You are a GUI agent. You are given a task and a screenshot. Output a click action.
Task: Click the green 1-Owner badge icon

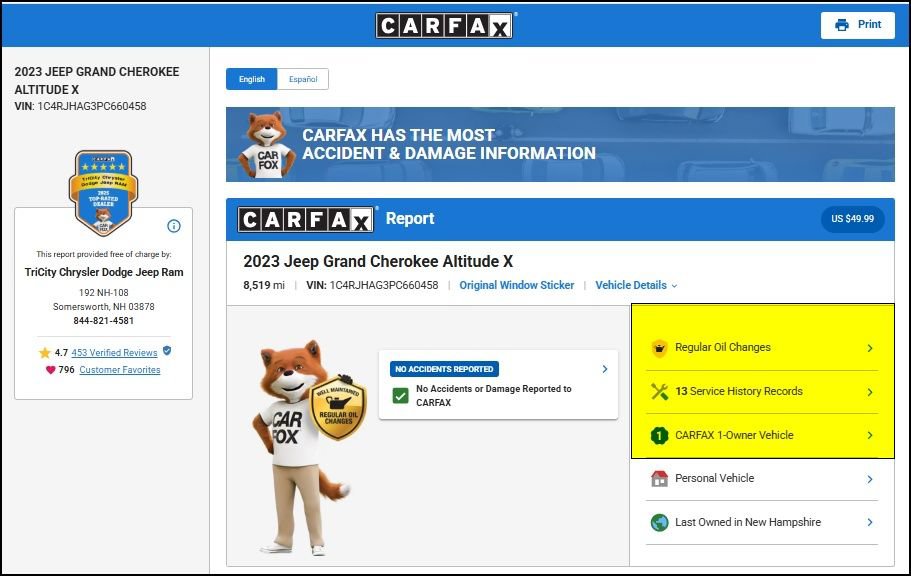[659, 435]
